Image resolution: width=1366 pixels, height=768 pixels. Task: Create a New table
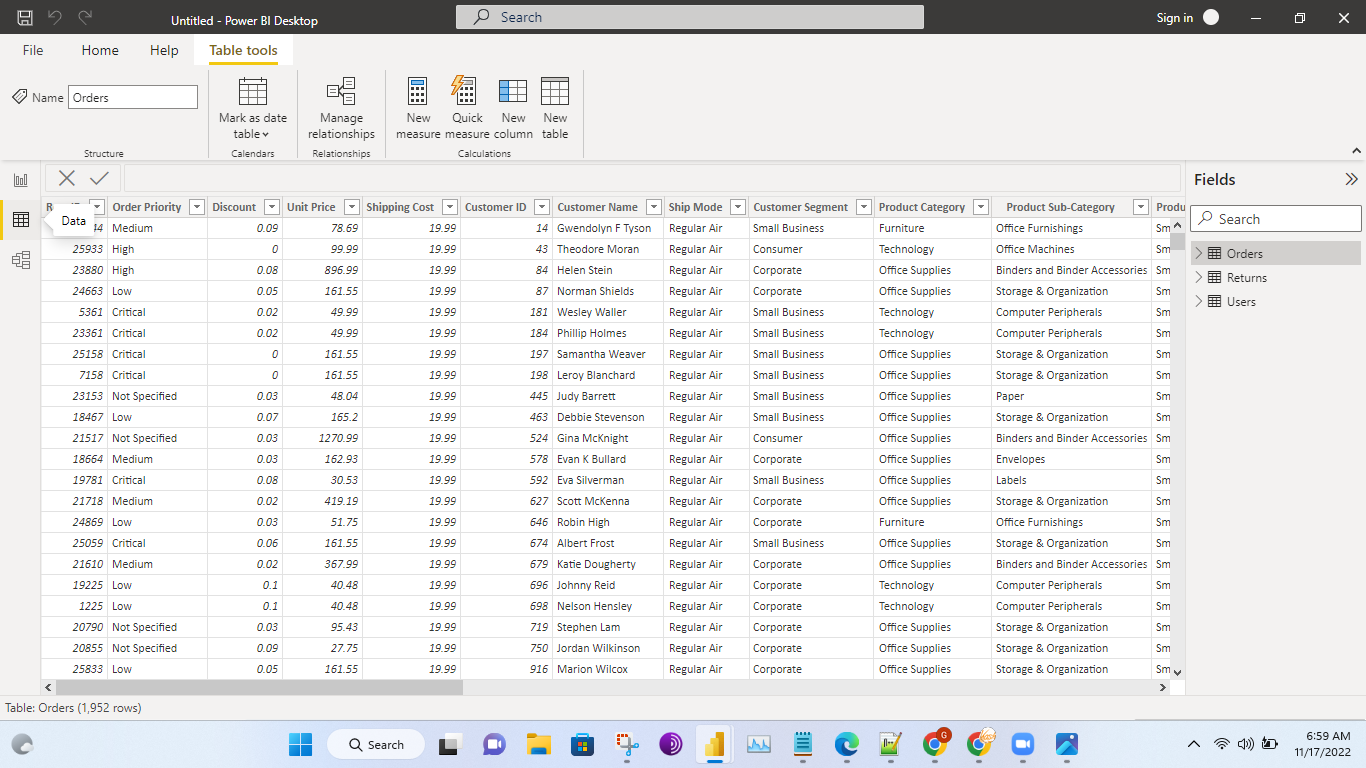[x=555, y=108]
